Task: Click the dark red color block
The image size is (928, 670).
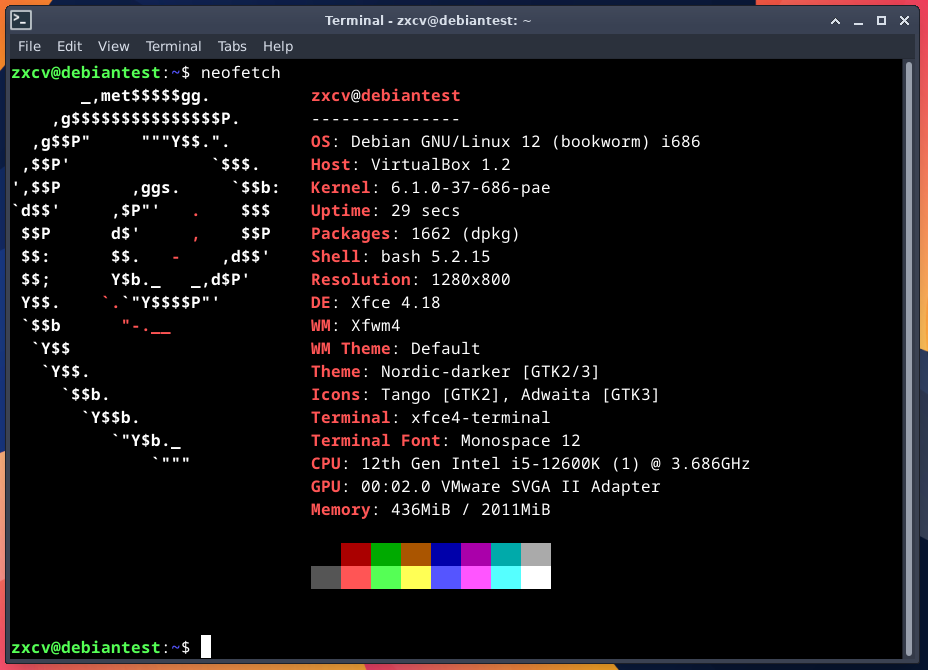Action: coord(356,555)
